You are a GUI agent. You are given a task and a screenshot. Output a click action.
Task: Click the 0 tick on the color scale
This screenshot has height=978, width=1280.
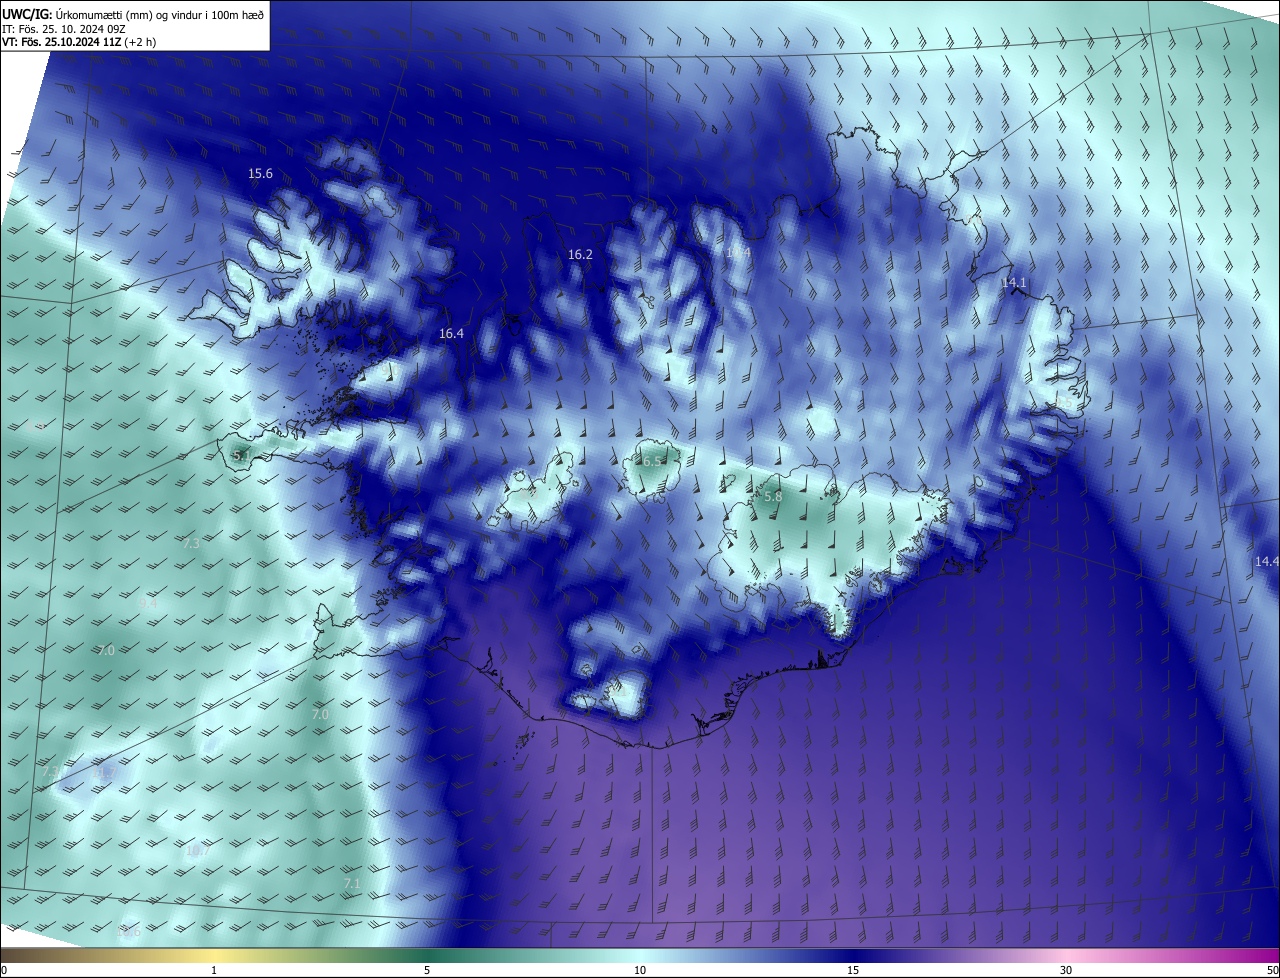[3, 971]
